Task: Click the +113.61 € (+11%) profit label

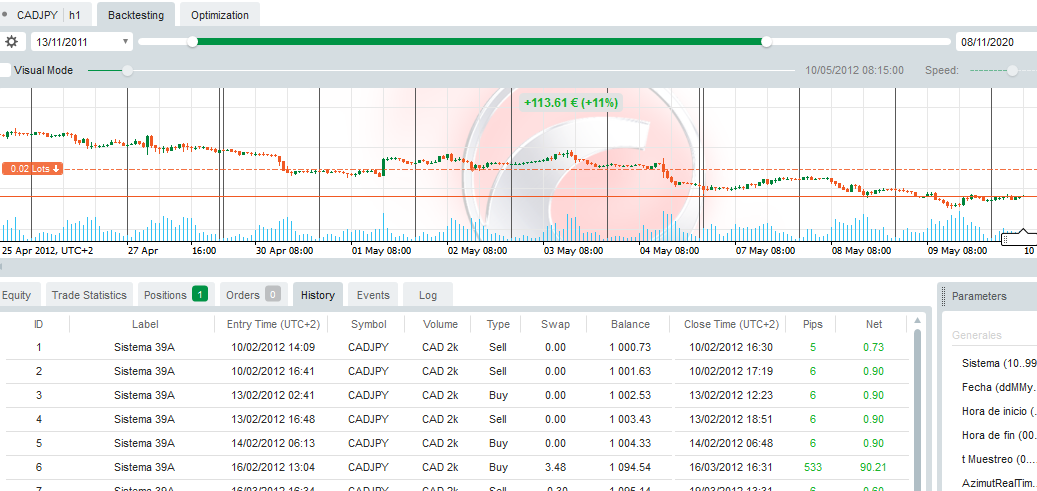Action: [x=571, y=103]
